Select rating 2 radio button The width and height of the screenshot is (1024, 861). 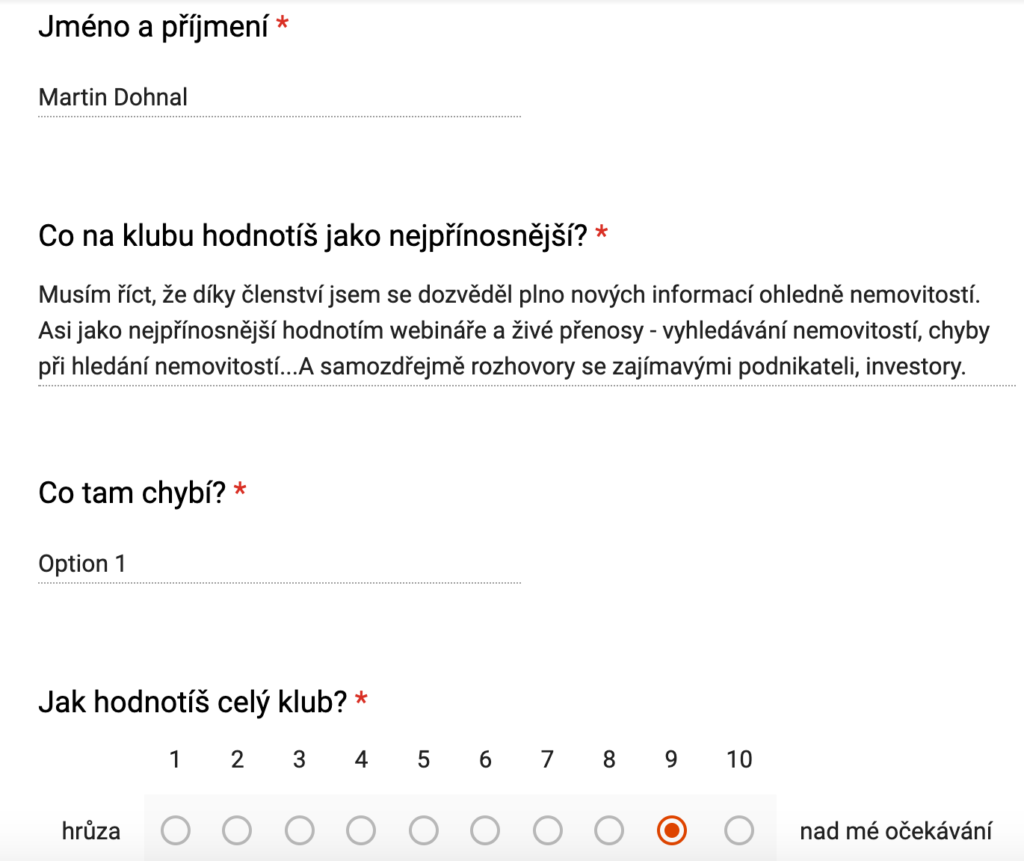point(237,831)
